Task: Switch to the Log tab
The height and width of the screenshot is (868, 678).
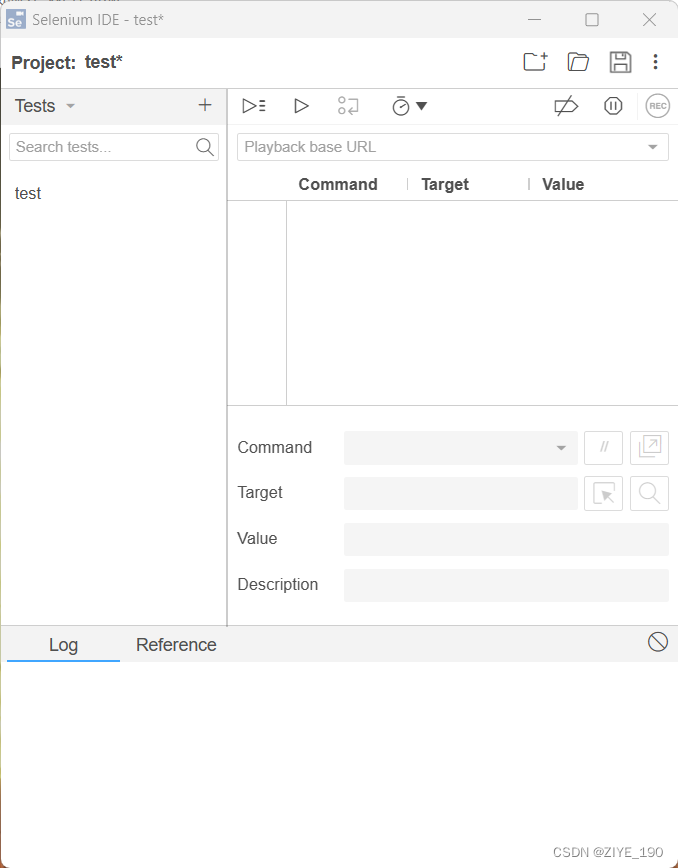Action: [x=63, y=645]
